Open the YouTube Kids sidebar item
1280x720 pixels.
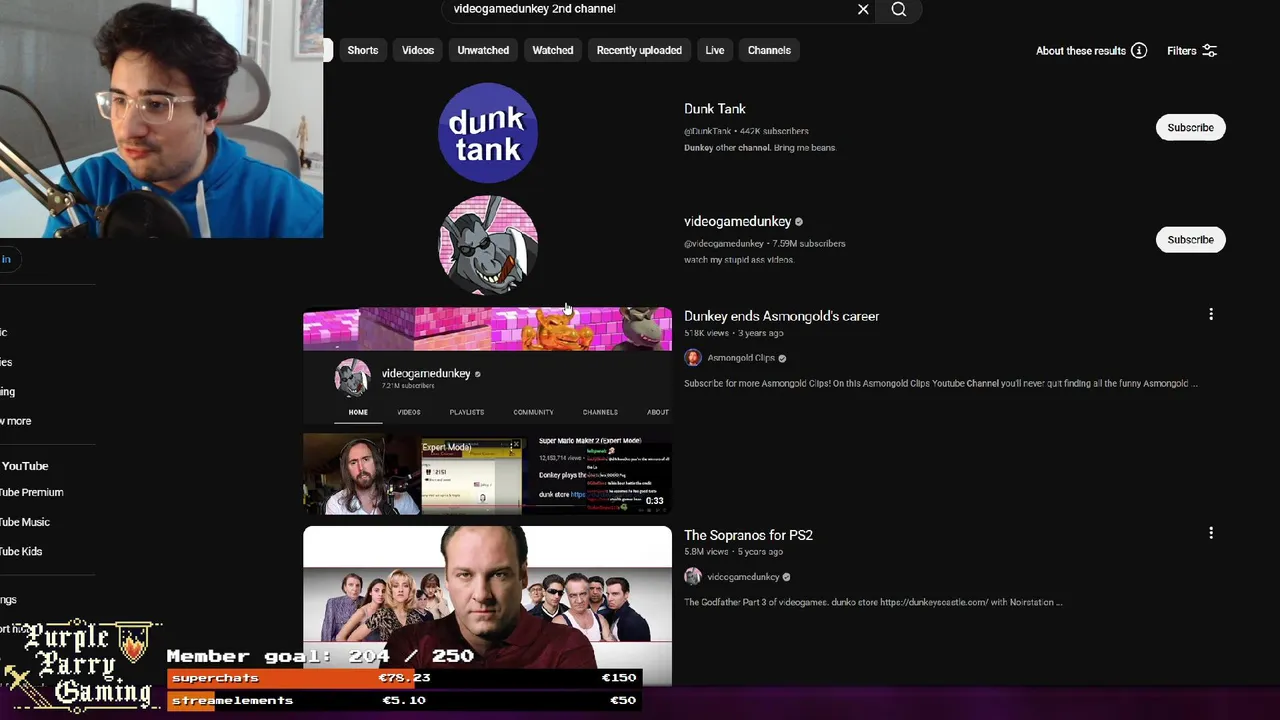21,551
